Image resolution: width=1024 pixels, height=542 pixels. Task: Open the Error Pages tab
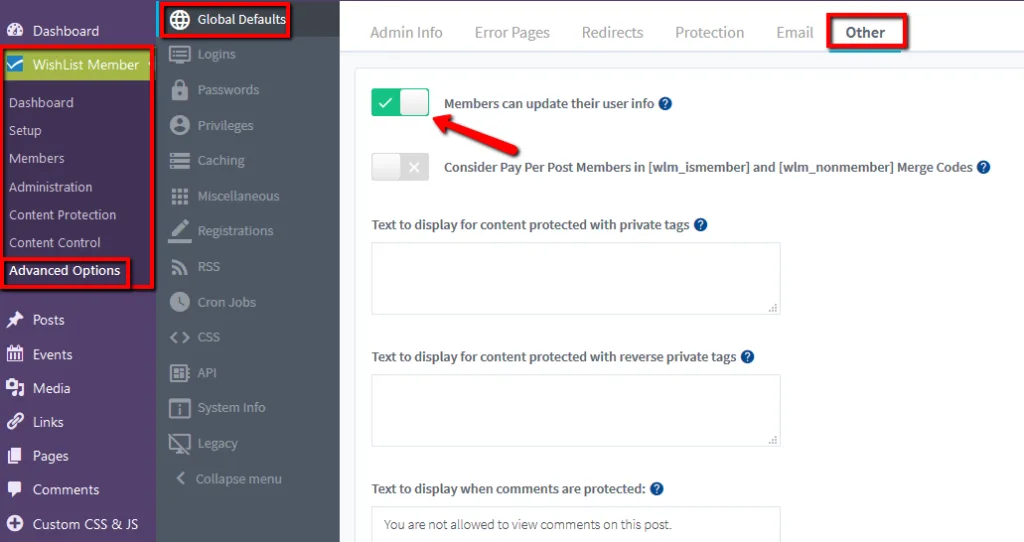coord(512,32)
